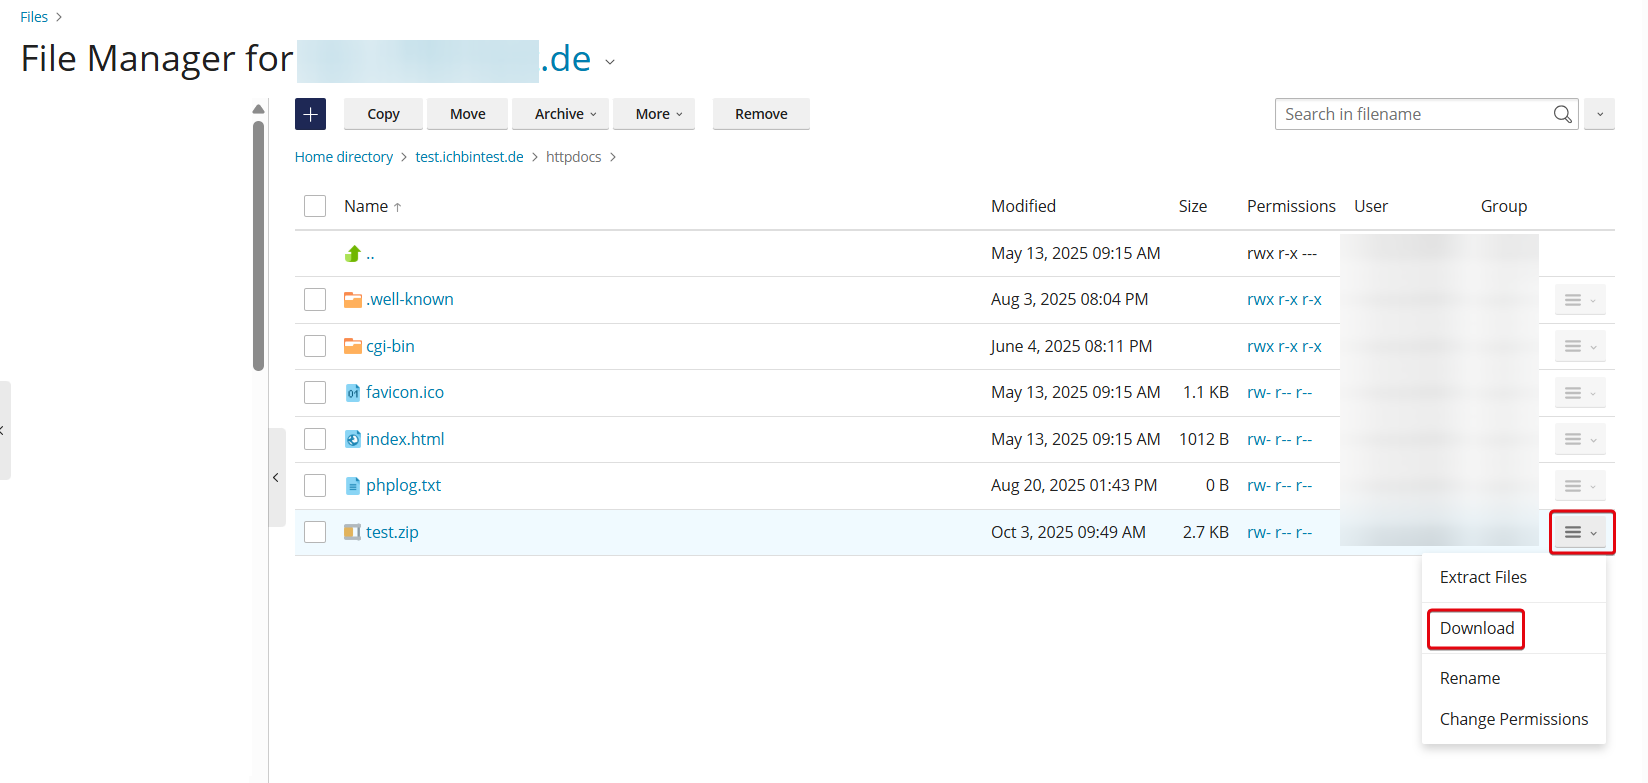The height and width of the screenshot is (783, 1648).
Task: Open the favicon.ico file
Action: pos(405,392)
